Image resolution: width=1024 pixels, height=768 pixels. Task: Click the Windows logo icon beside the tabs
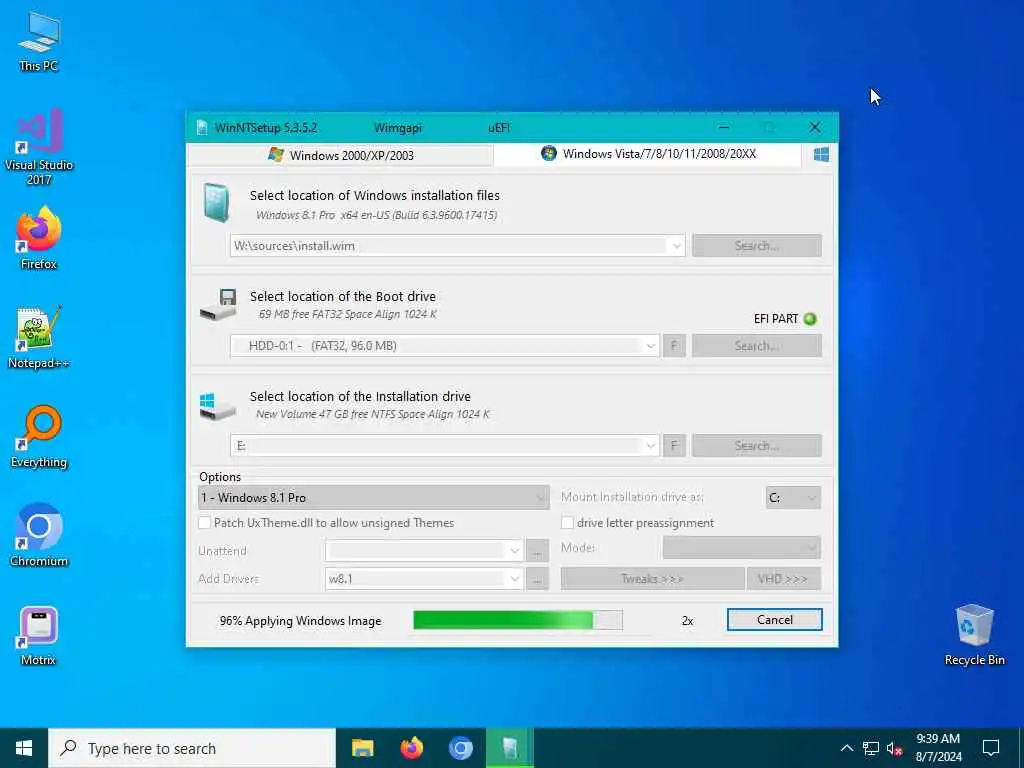pyautogui.click(x=822, y=154)
